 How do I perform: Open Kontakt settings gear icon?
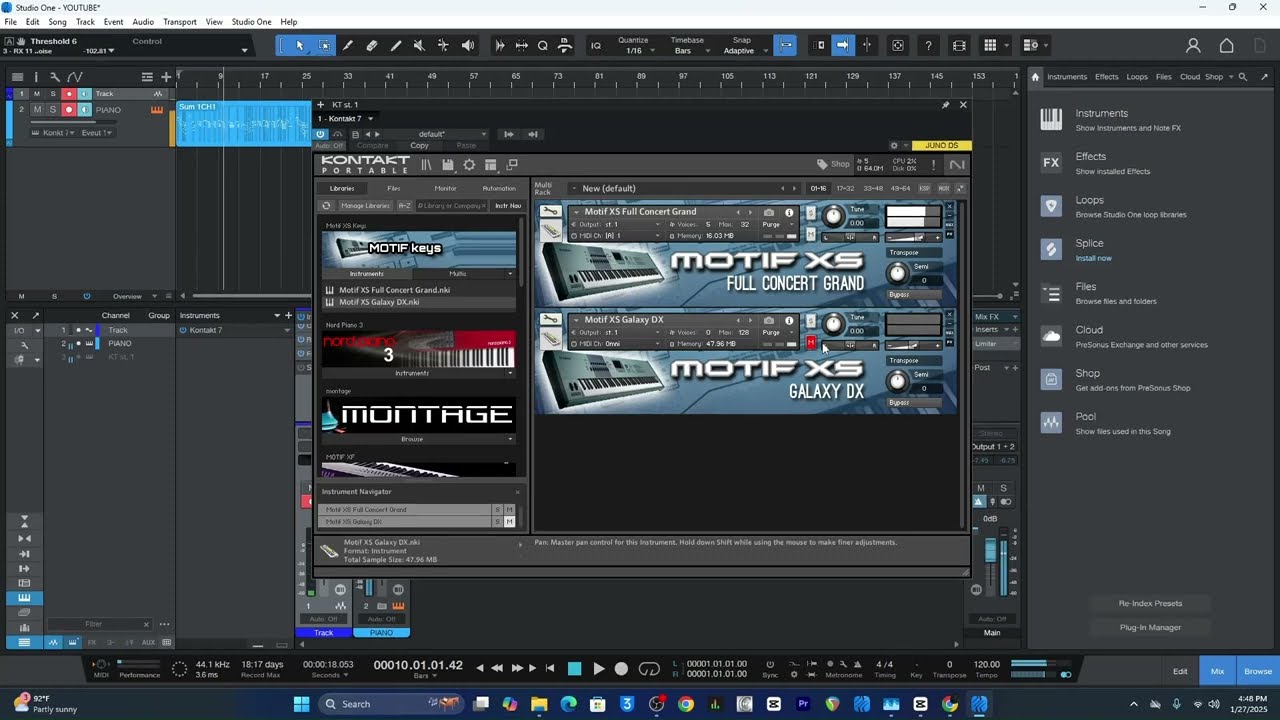coord(469,165)
